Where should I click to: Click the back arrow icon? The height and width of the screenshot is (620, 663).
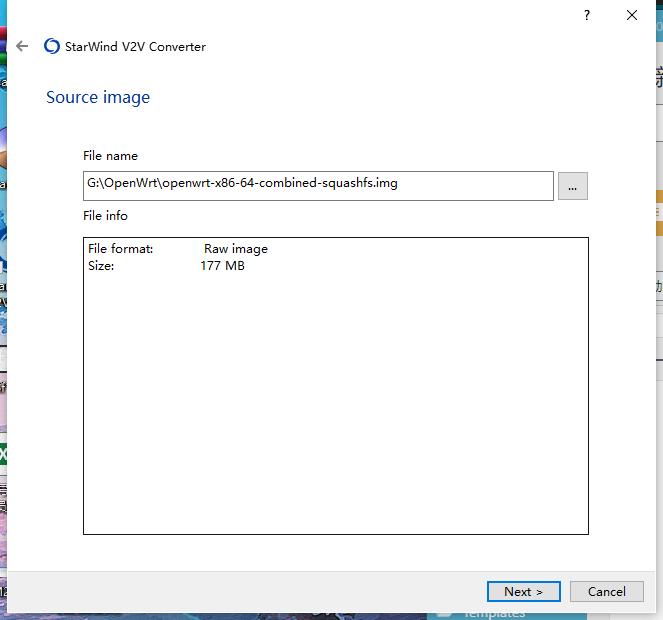22,46
